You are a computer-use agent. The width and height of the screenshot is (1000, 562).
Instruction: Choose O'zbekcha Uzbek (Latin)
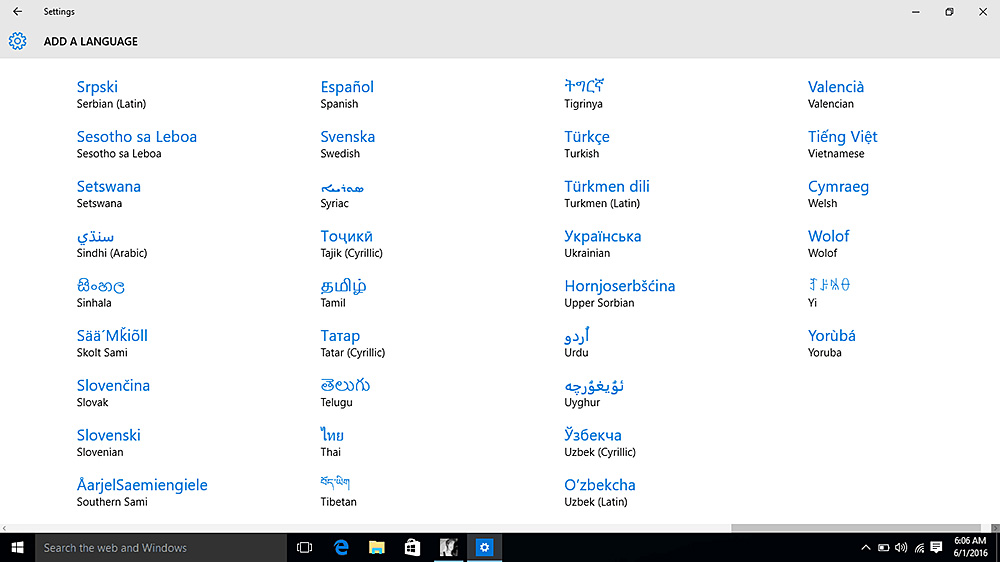point(599,492)
